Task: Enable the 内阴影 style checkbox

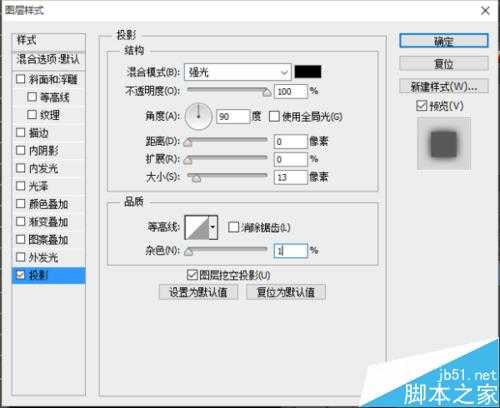Action: (21, 150)
